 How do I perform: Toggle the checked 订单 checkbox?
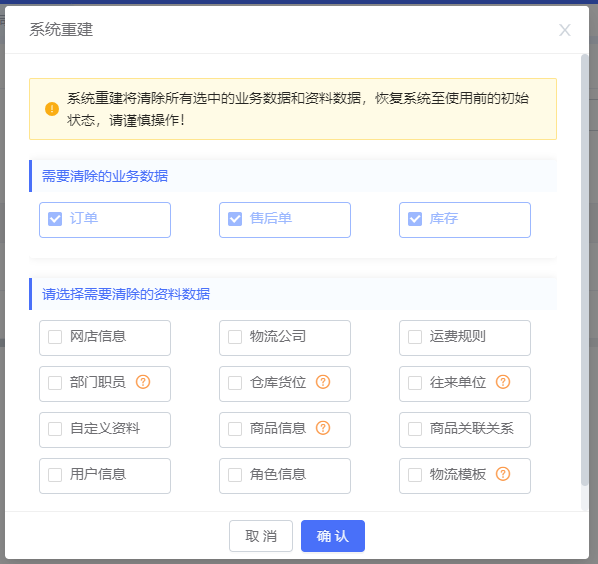[55, 219]
